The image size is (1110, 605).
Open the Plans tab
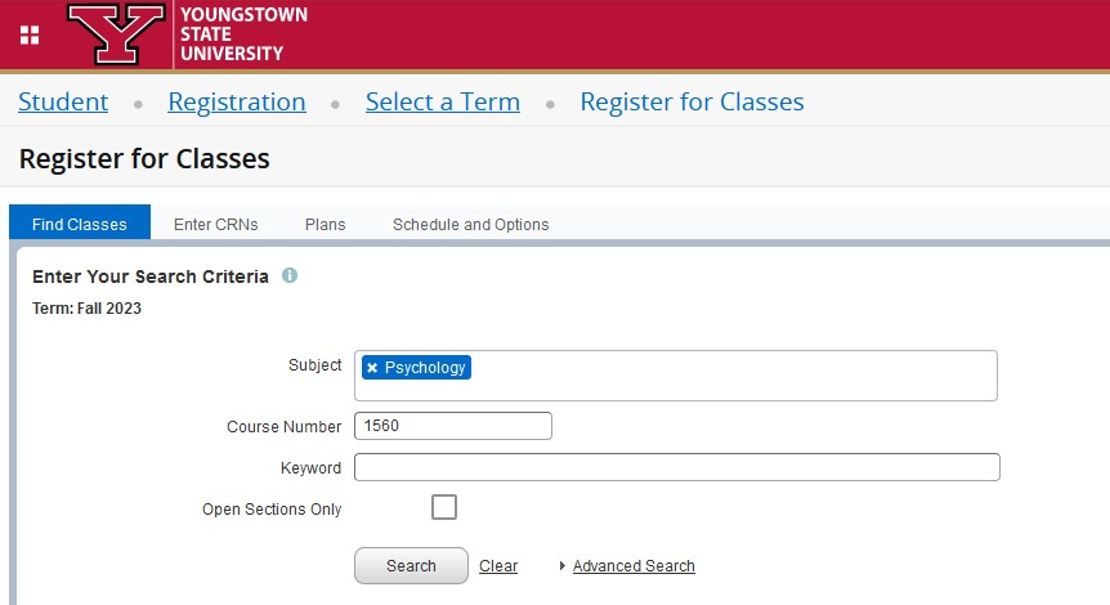(x=325, y=224)
